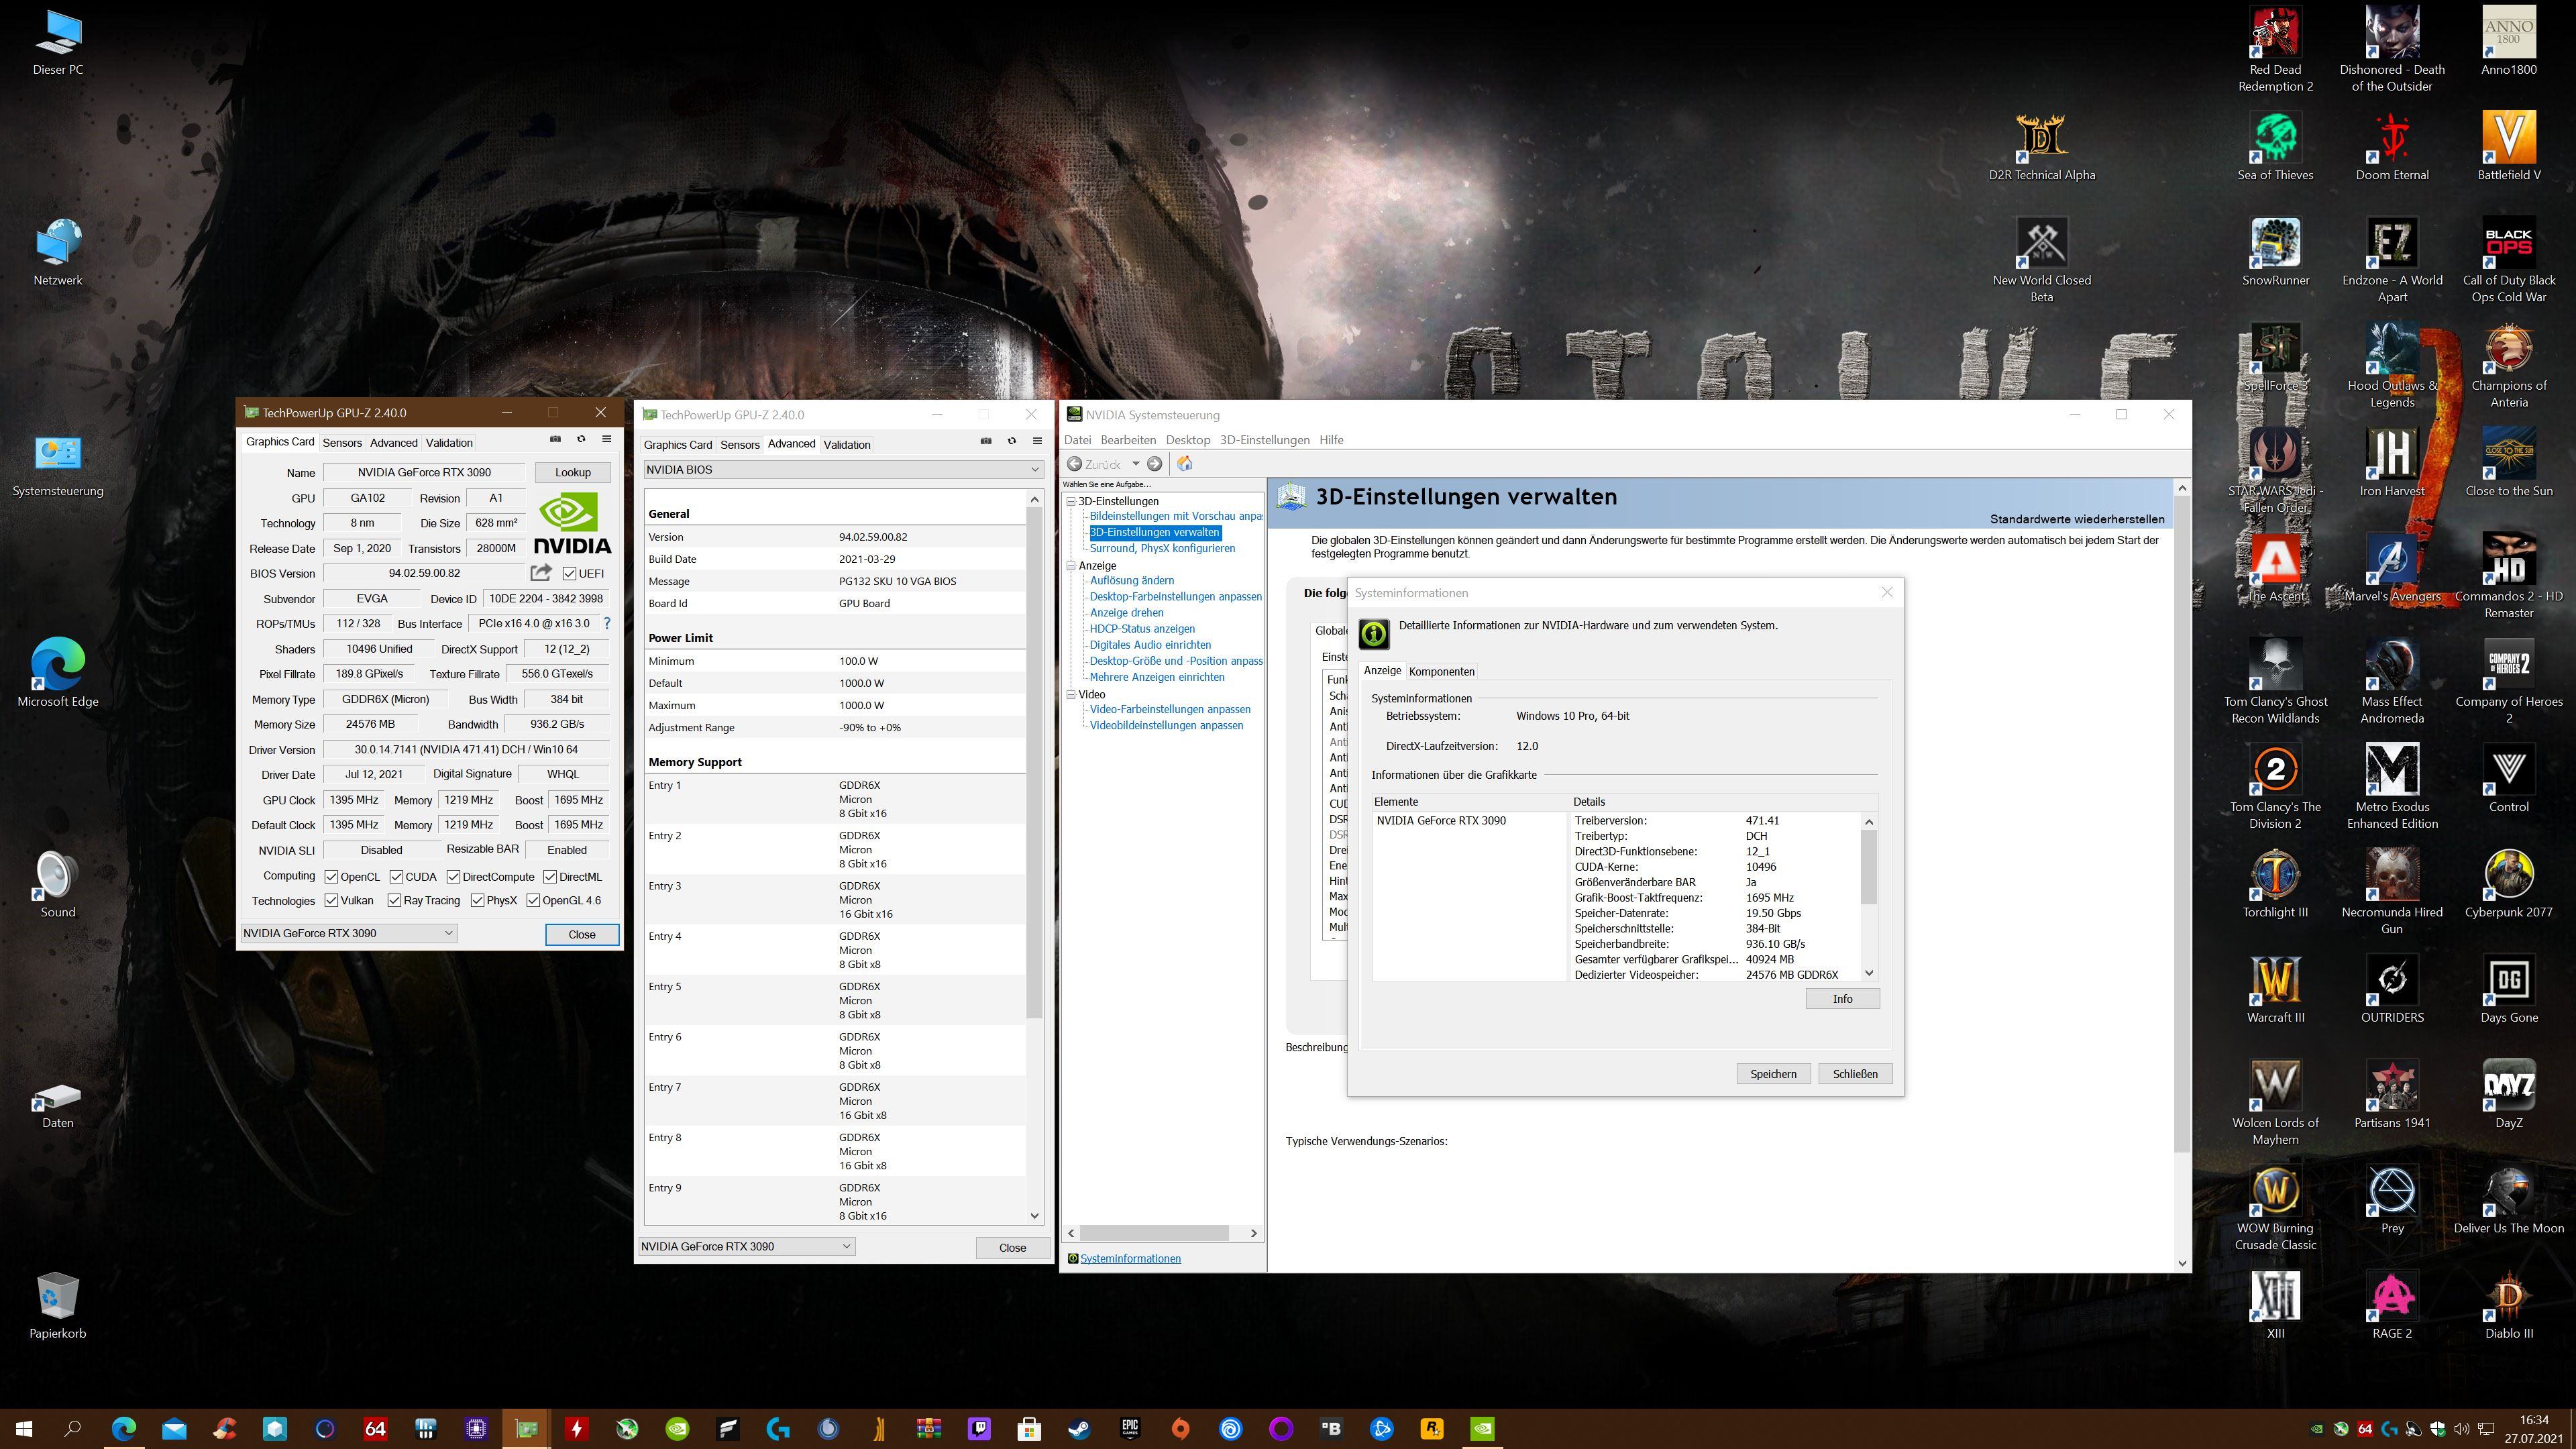This screenshot has width=2576, height=1449.
Task: Toggle the DirectML checkbox
Action: [x=550, y=877]
